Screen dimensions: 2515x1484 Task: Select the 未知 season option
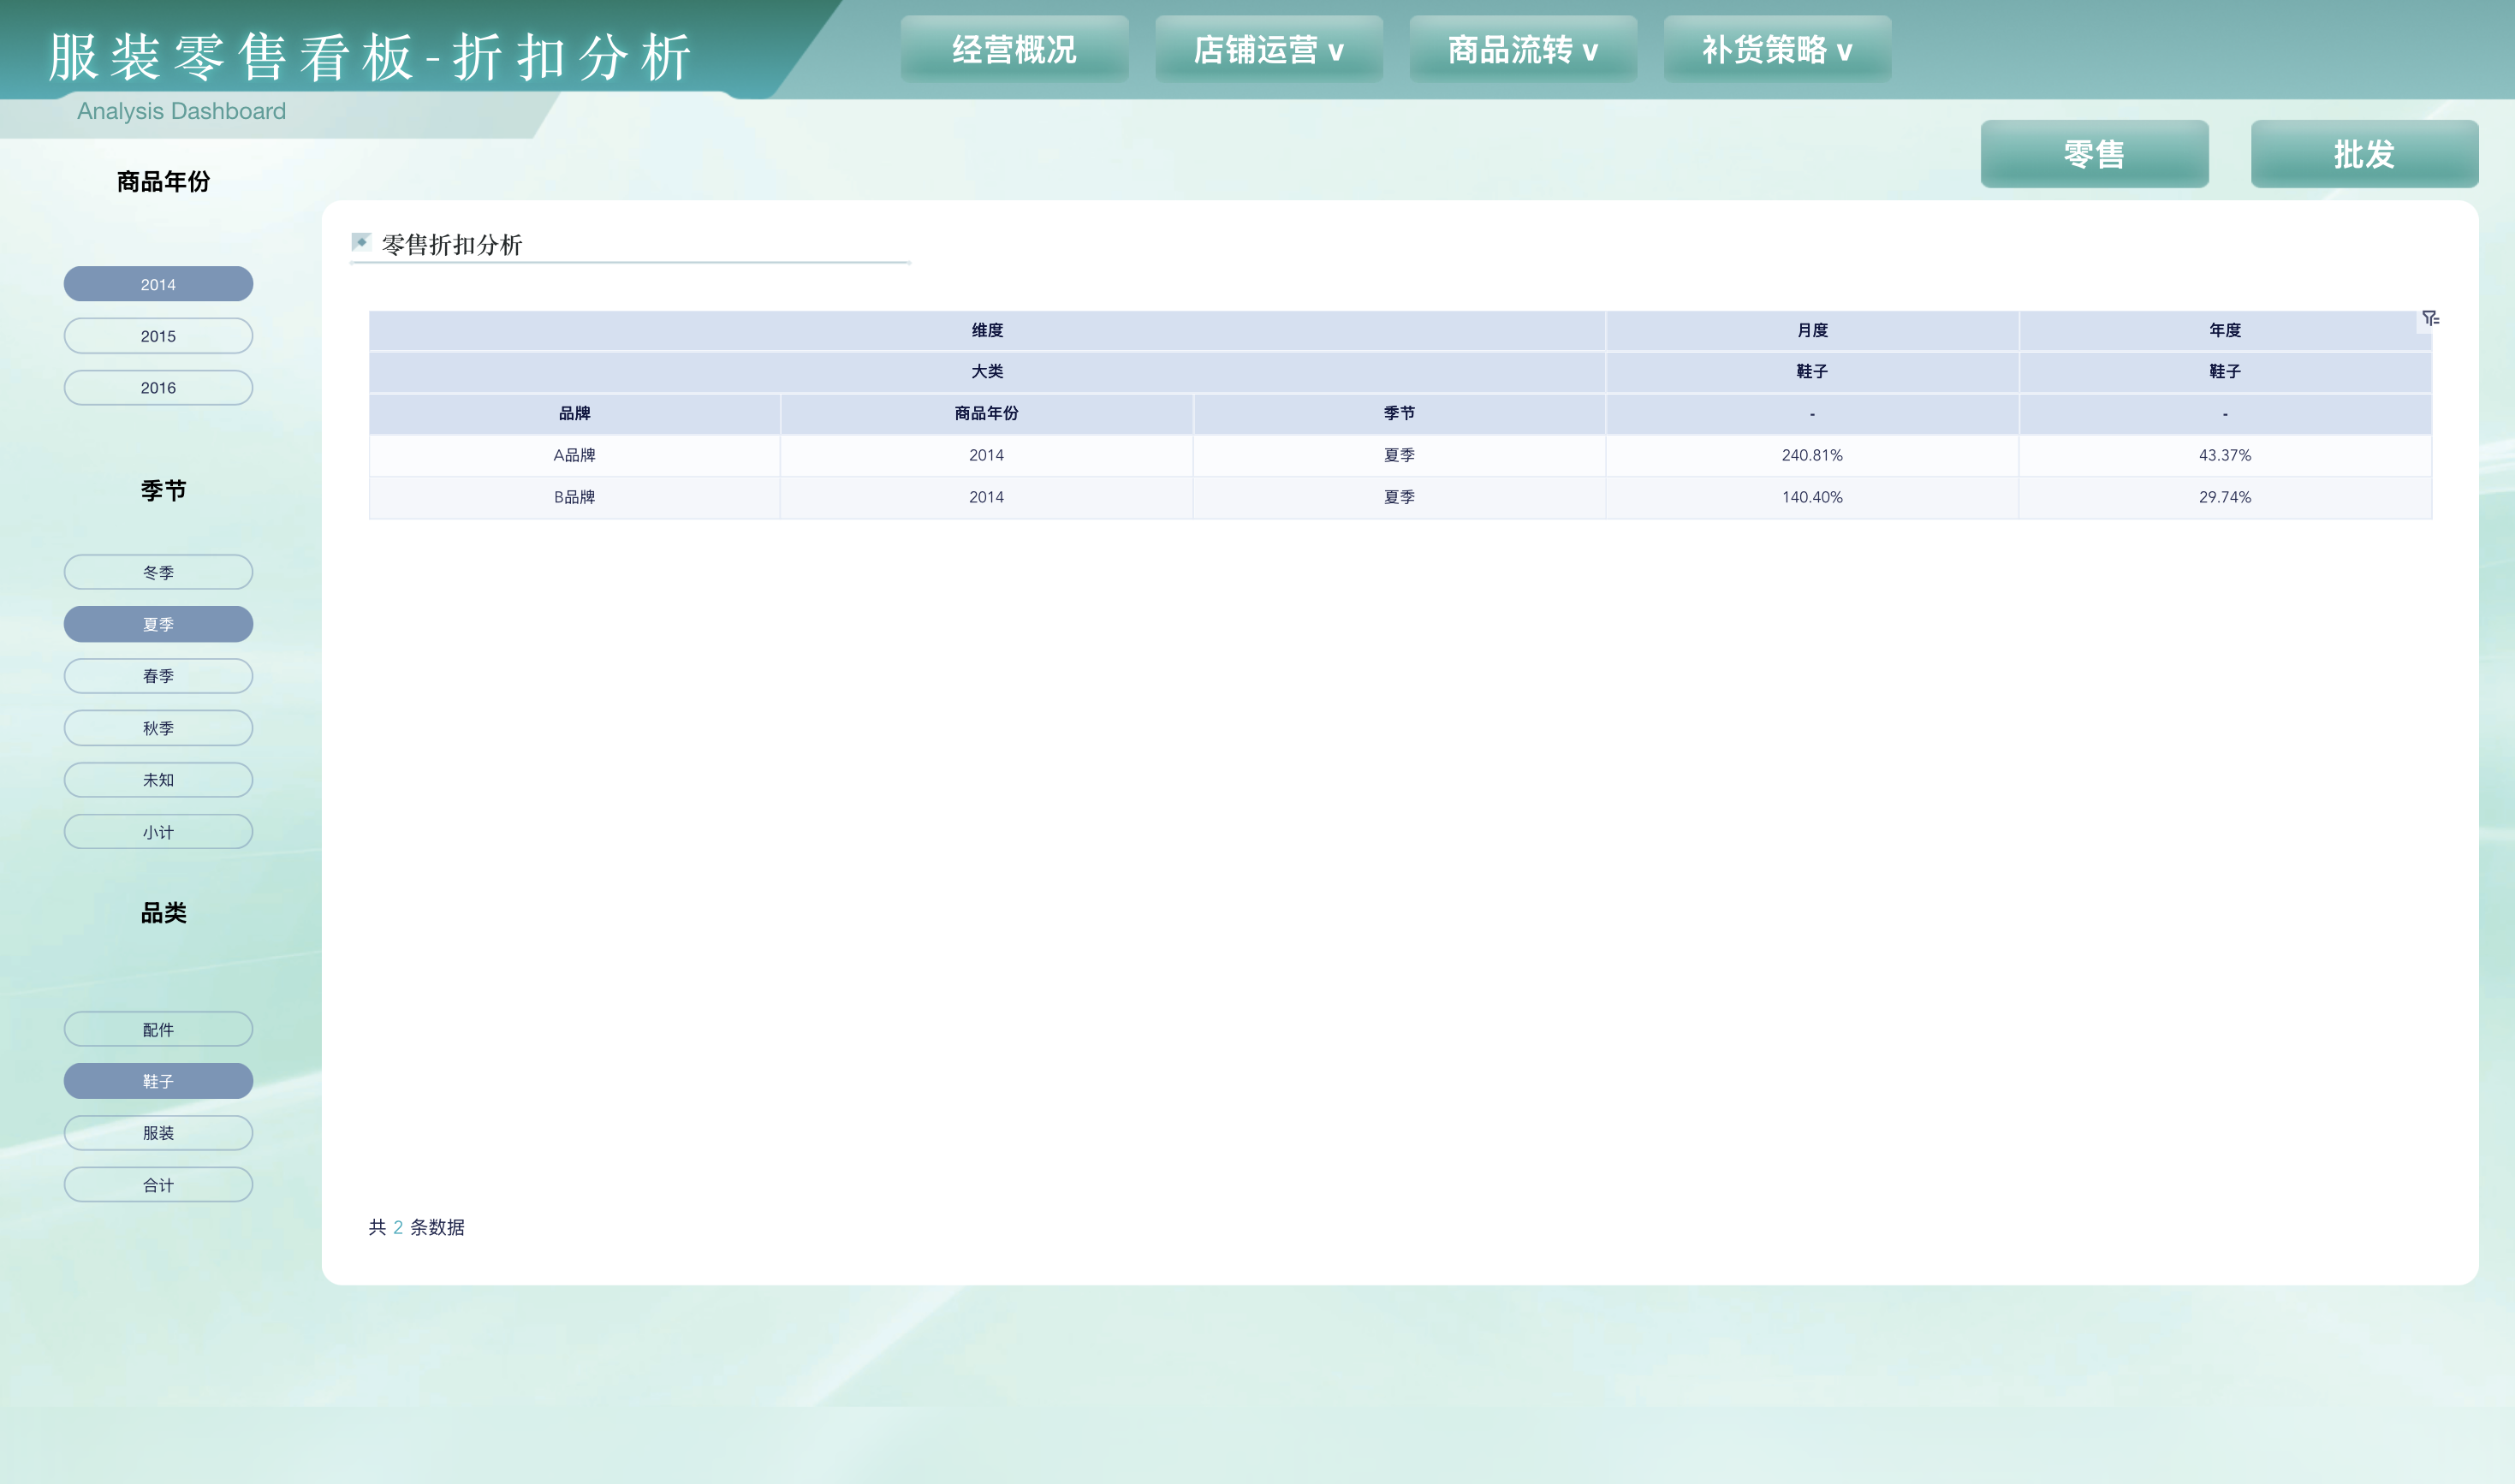coord(157,779)
